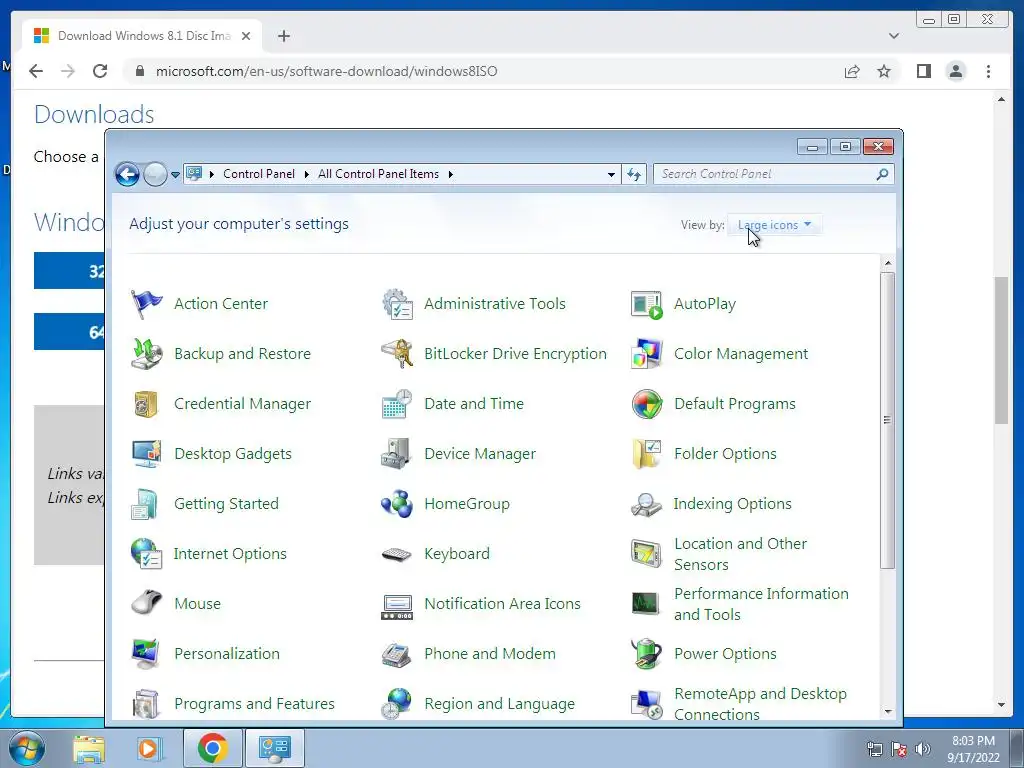Share this page from Chrome toolbar

pos(852,71)
